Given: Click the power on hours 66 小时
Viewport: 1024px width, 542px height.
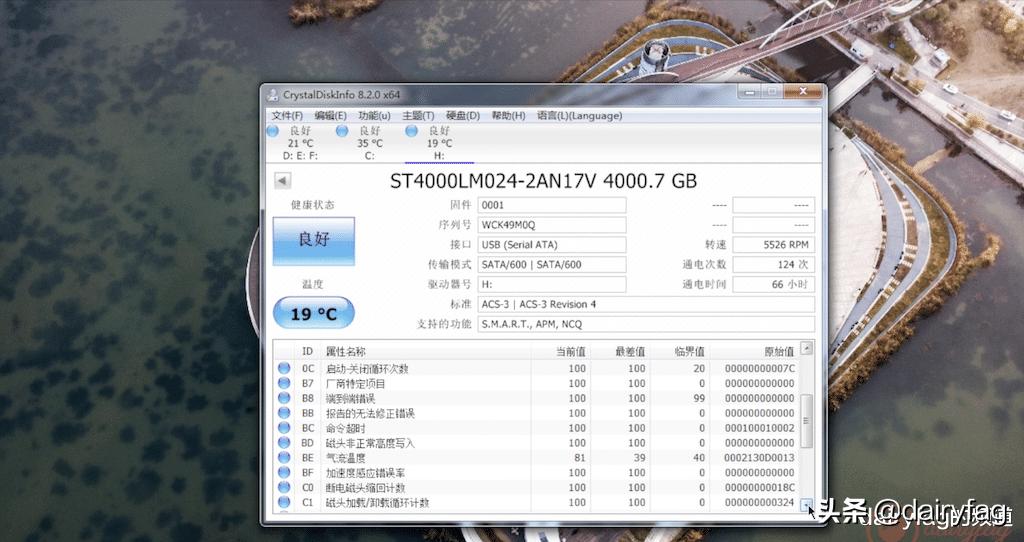Looking at the screenshot, I should pyautogui.click(x=773, y=284).
